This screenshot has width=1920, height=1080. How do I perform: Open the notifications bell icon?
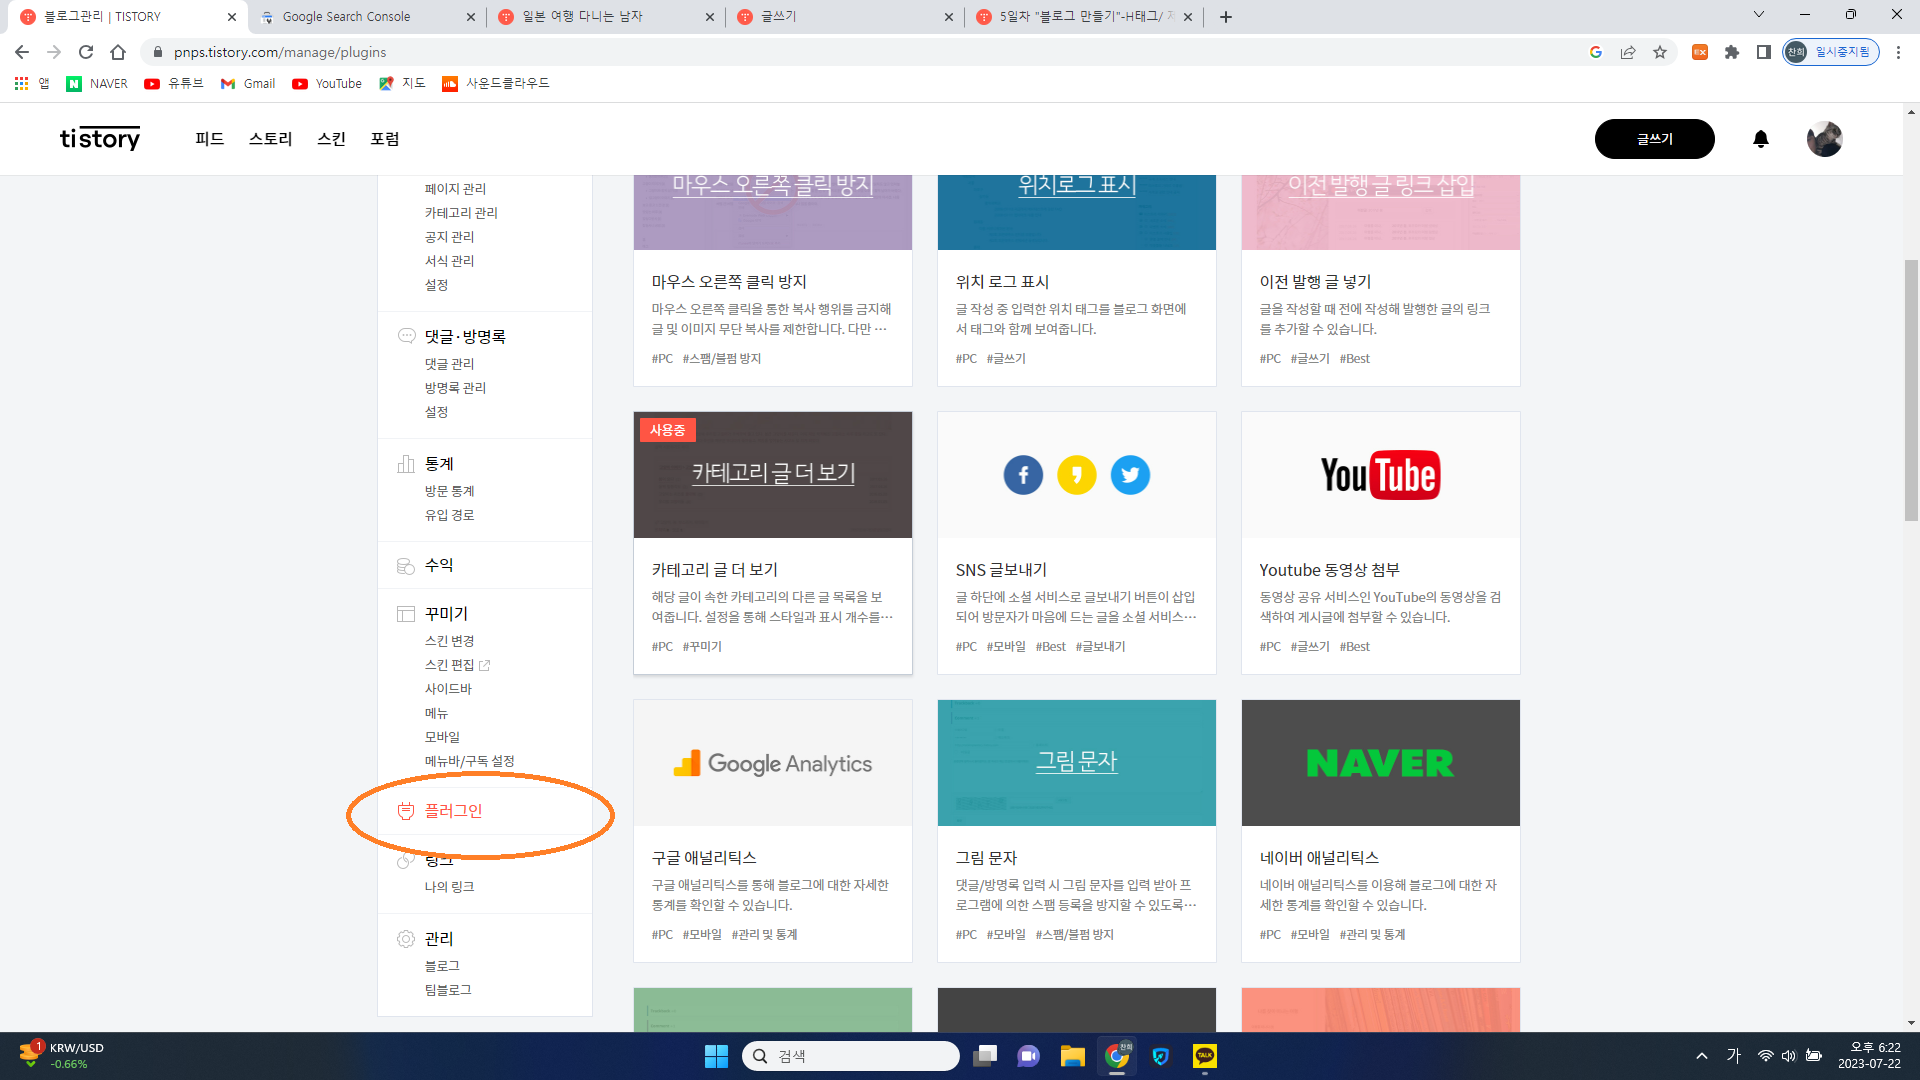1761,139
